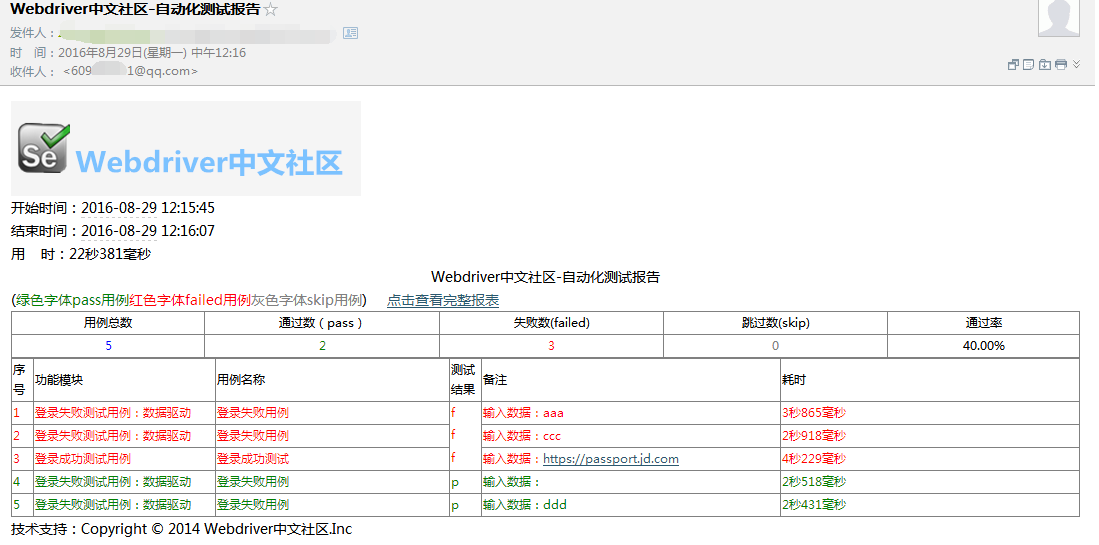The width and height of the screenshot is (1099, 545).
Task: Click the duration 3秒865毫秒
Action: [x=814, y=413]
